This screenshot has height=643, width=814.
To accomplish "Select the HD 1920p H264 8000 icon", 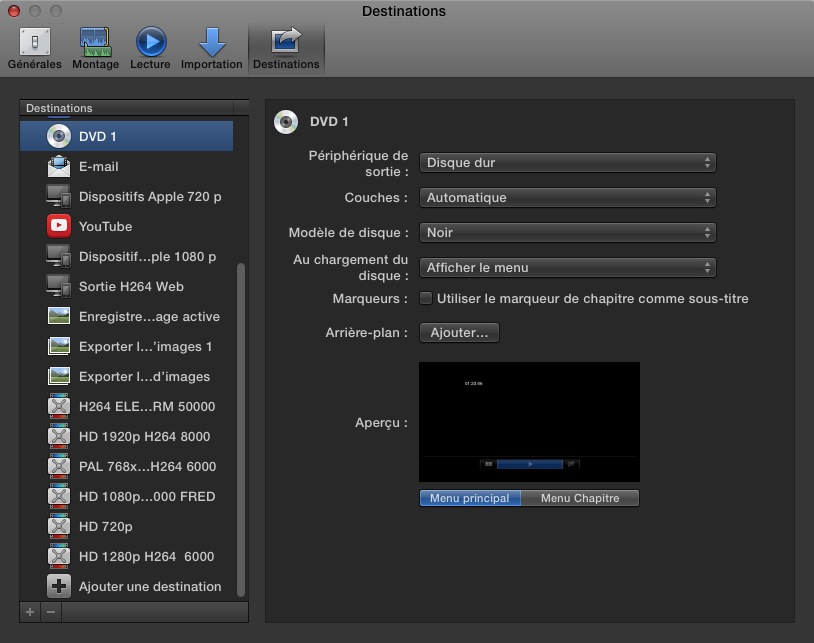I will pyautogui.click(x=57, y=436).
